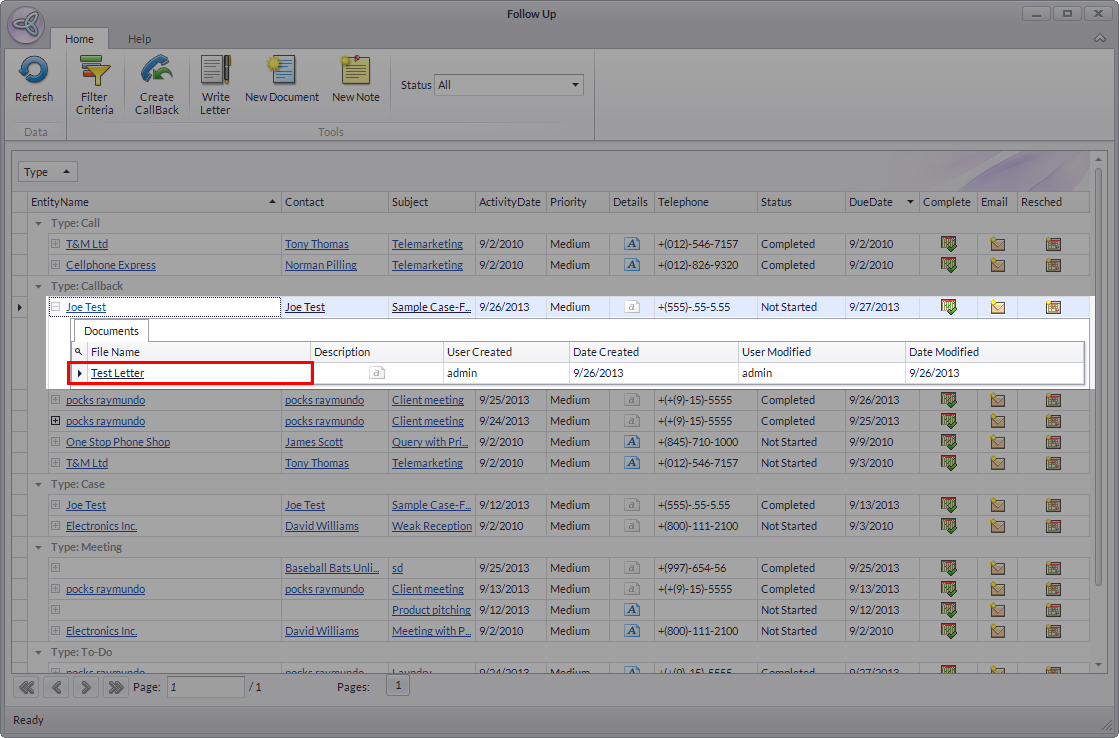Image resolution: width=1119 pixels, height=738 pixels.
Task: Click Complete icon for Joe Test callback row
Action: tap(948, 307)
